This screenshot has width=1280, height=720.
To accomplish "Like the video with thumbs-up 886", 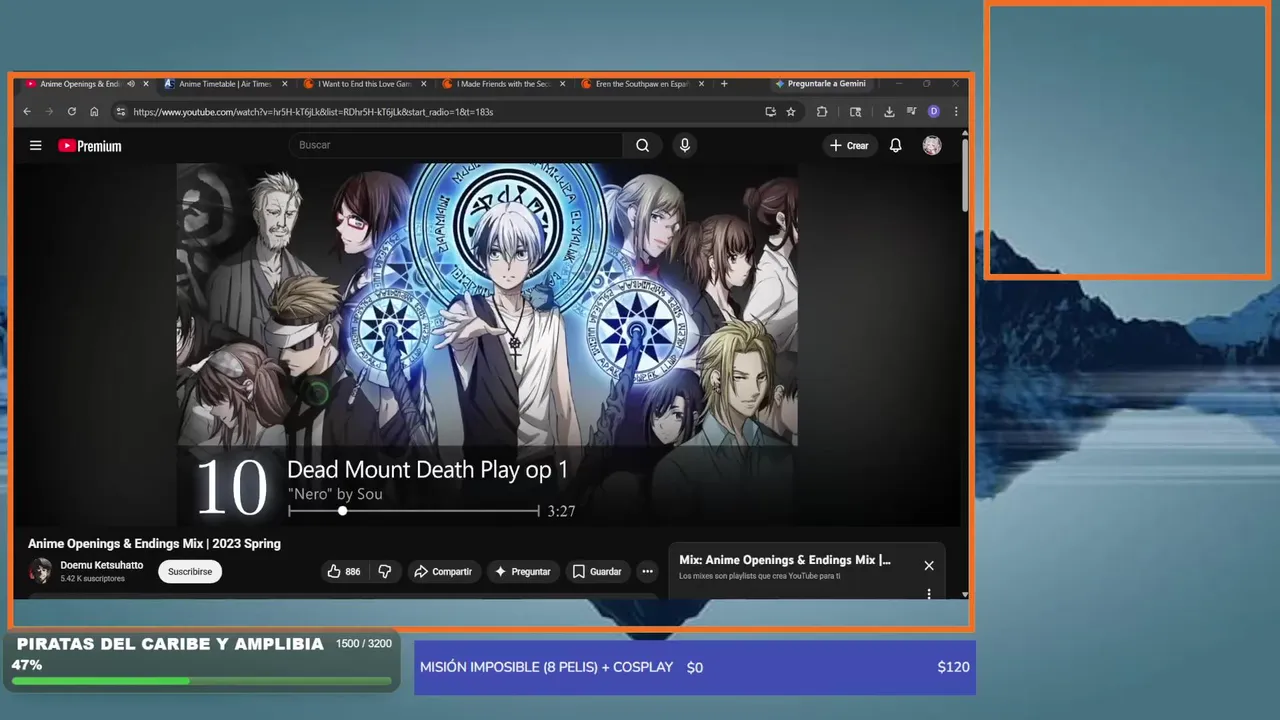I will point(344,572).
